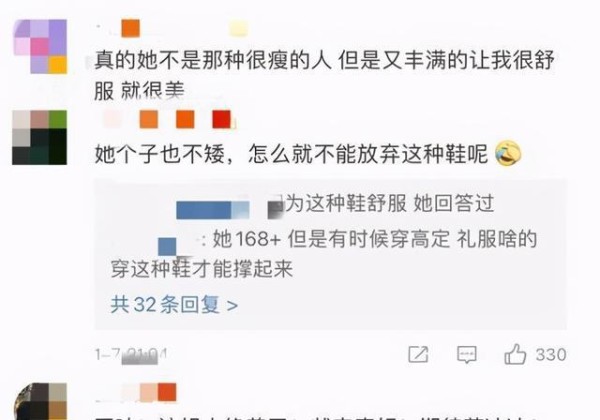Tap the reply text 为这种鞋舒服 她回答过
This screenshot has height=420, width=600.
[x=390, y=203]
